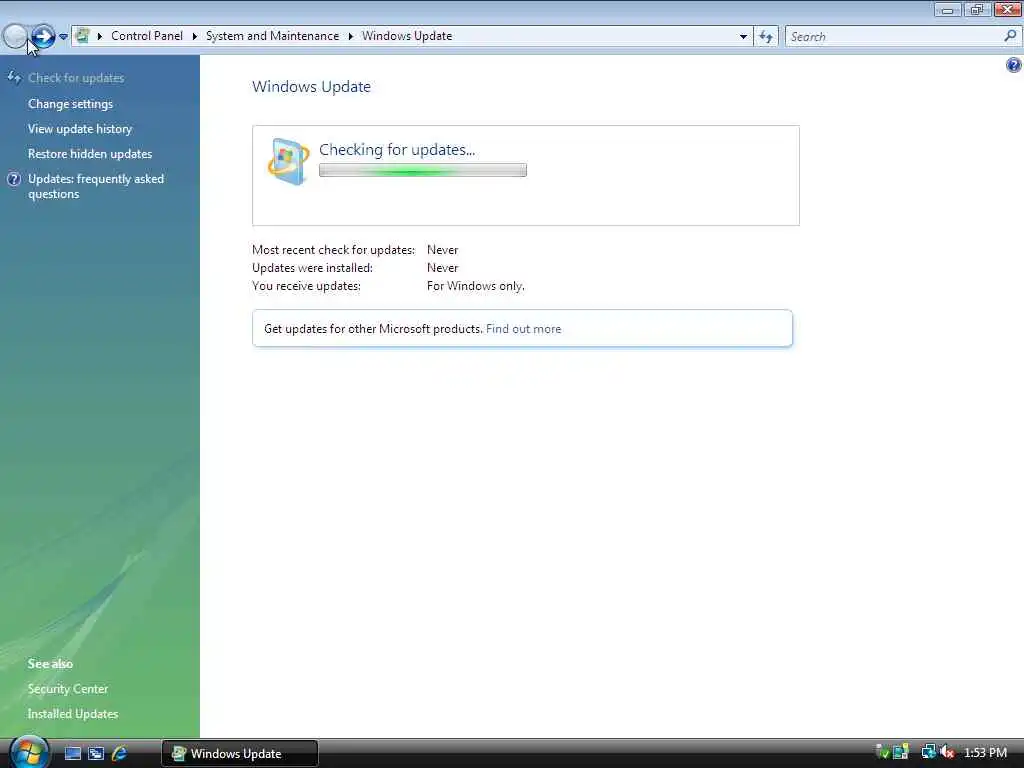This screenshot has height=768, width=1024.
Task: Expand the arrow before Control Panel breadcrumb
Action: 100,36
